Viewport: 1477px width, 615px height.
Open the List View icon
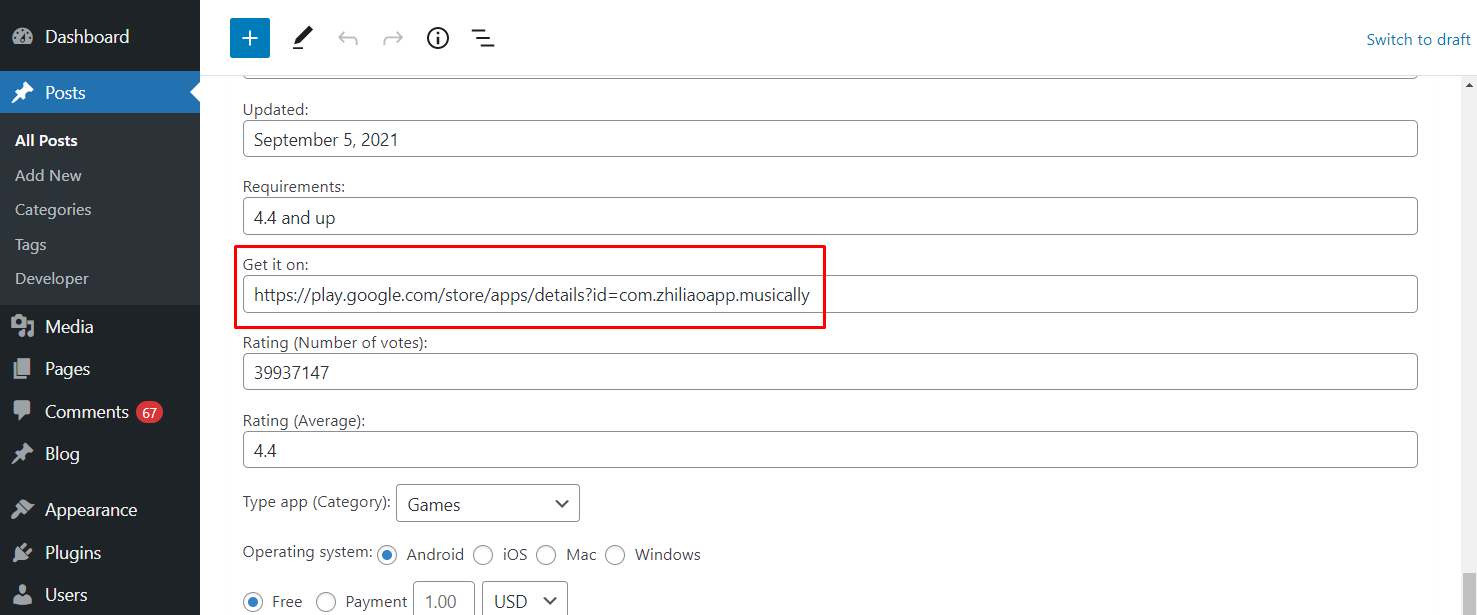click(483, 38)
